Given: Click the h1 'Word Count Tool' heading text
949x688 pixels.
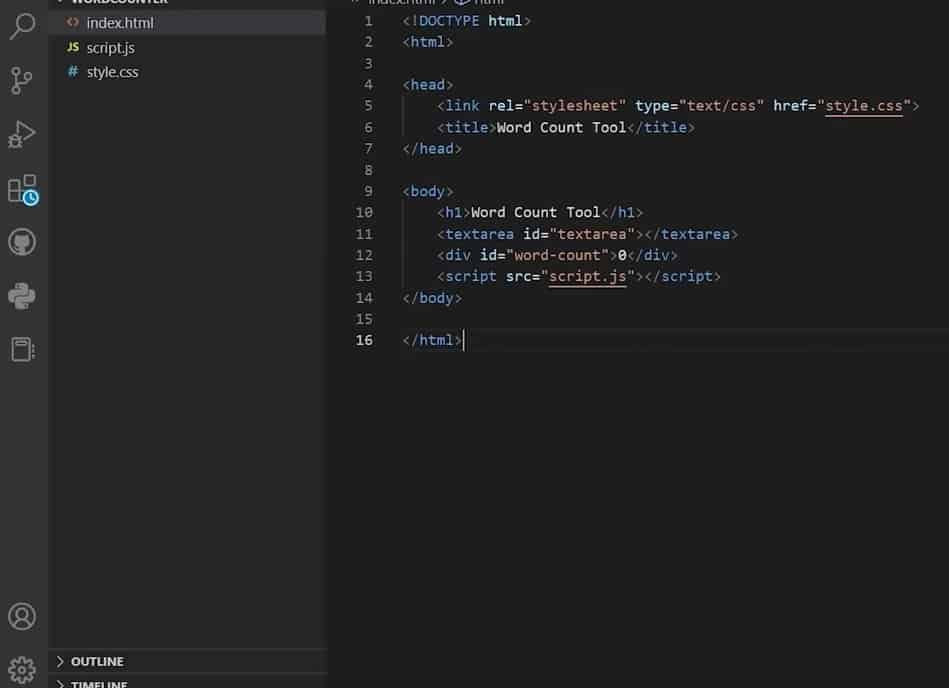Looking at the screenshot, I should (535, 212).
